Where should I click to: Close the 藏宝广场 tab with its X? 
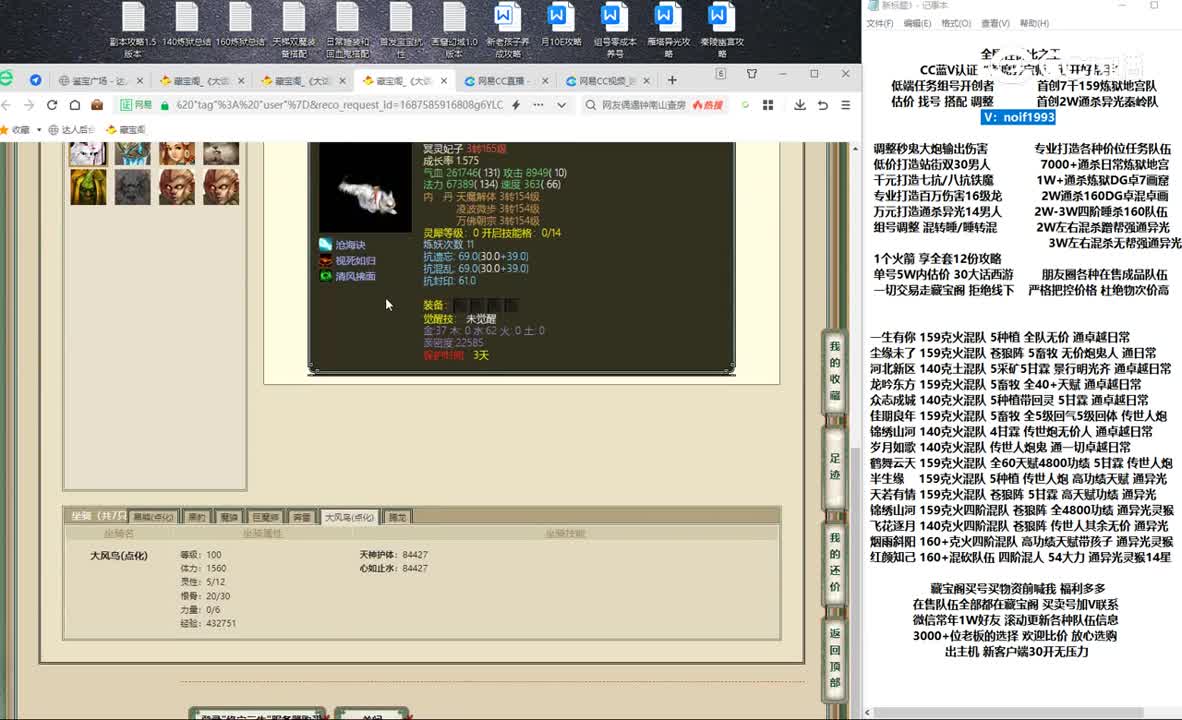click(139, 81)
